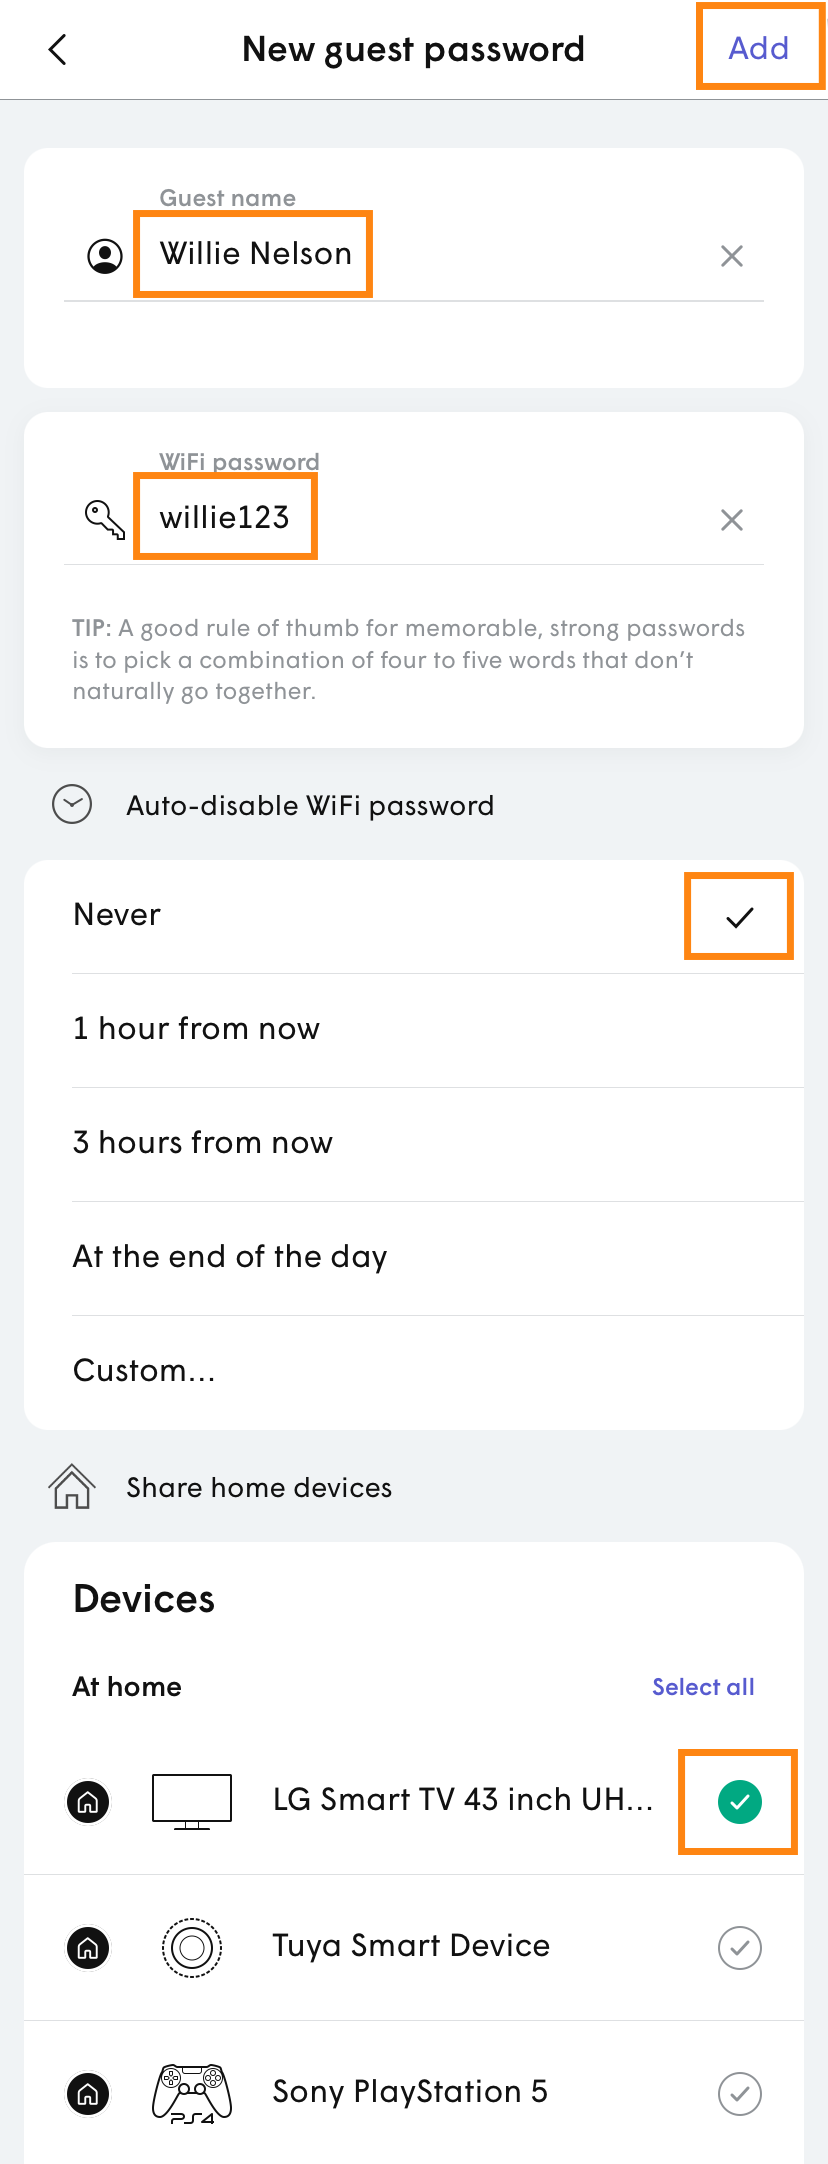Screen dimensions: 828x2164
Task: Choose Custom expiration from the list
Action: pyautogui.click(x=144, y=1371)
